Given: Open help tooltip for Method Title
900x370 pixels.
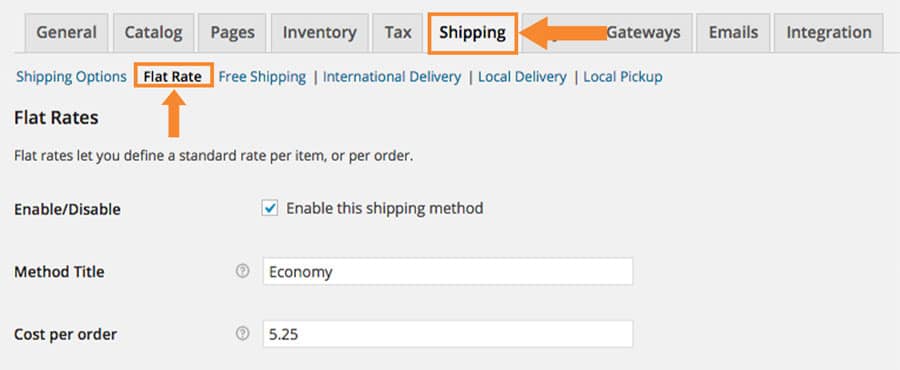Looking at the screenshot, I should click(x=243, y=271).
